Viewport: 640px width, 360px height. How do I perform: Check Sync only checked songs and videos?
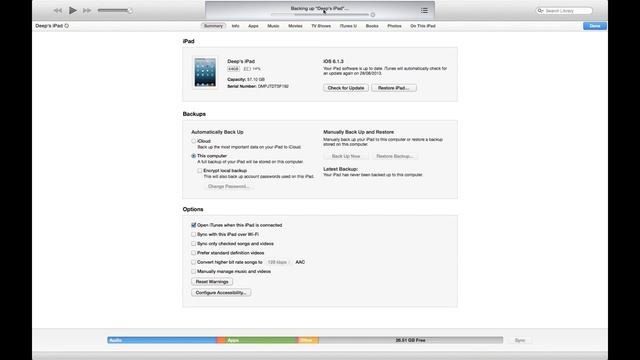point(193,244)
